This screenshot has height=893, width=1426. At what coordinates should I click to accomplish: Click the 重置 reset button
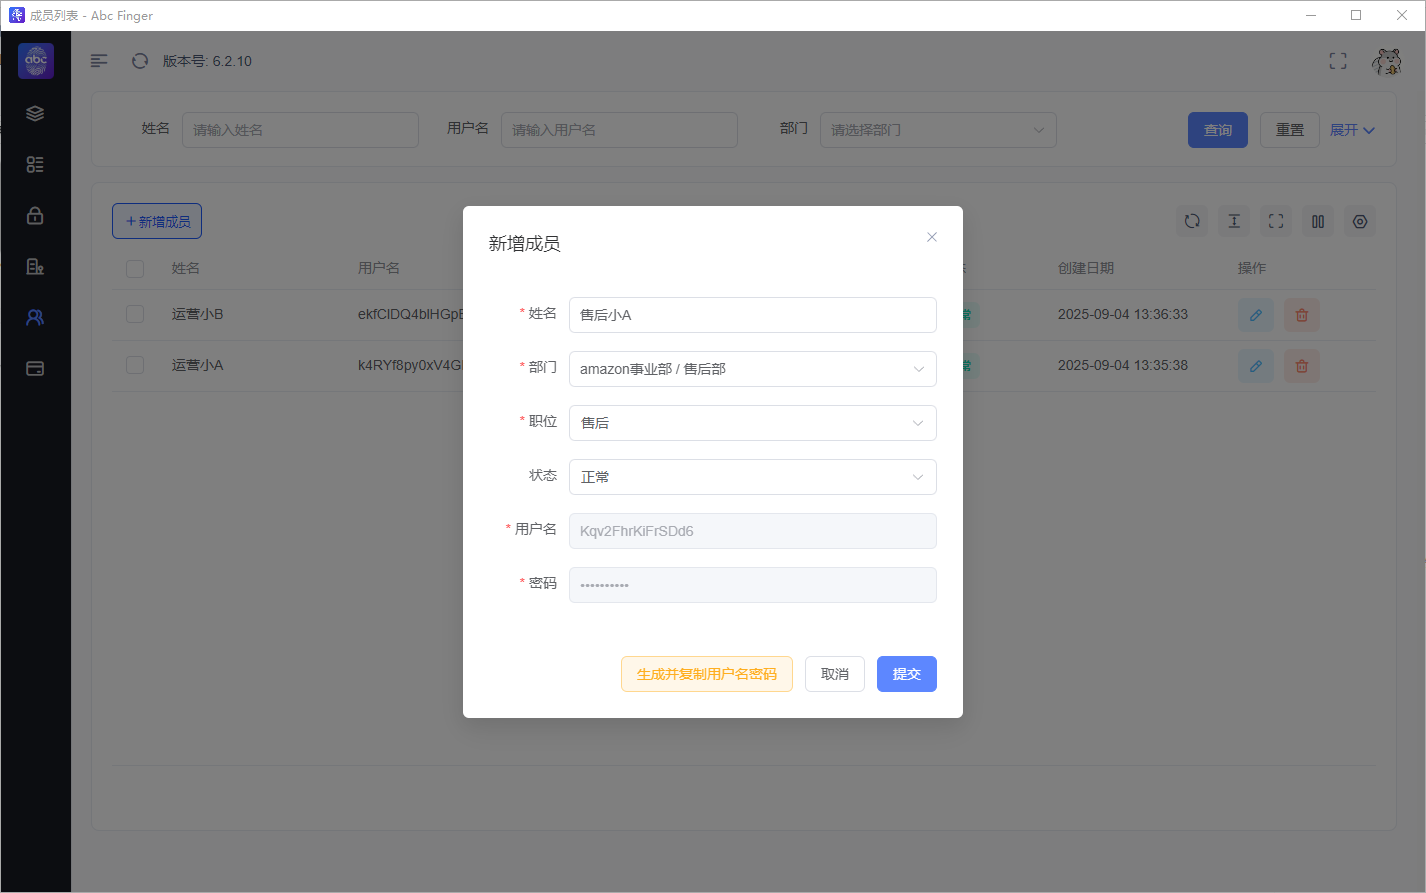[1290, 130]
